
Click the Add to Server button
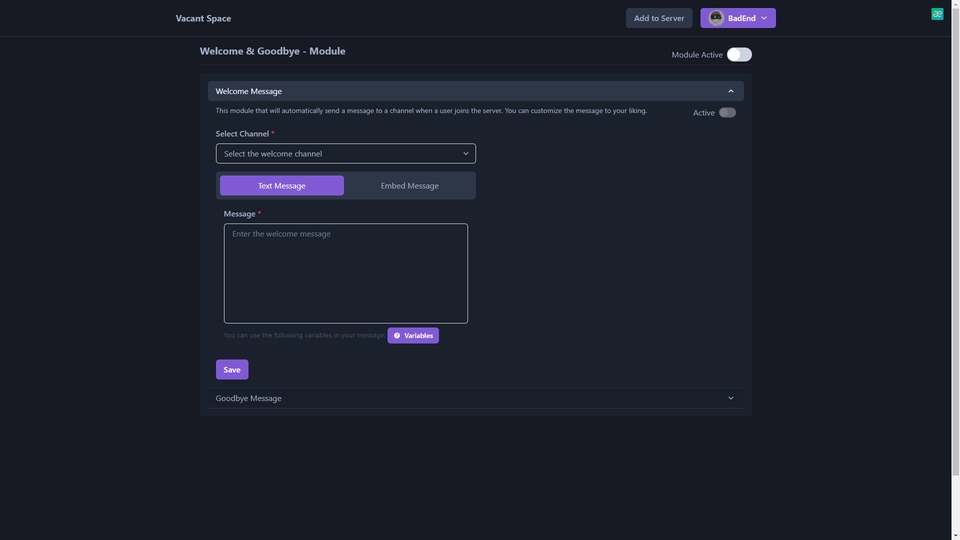pyautogui.click(x=659, y=18)
